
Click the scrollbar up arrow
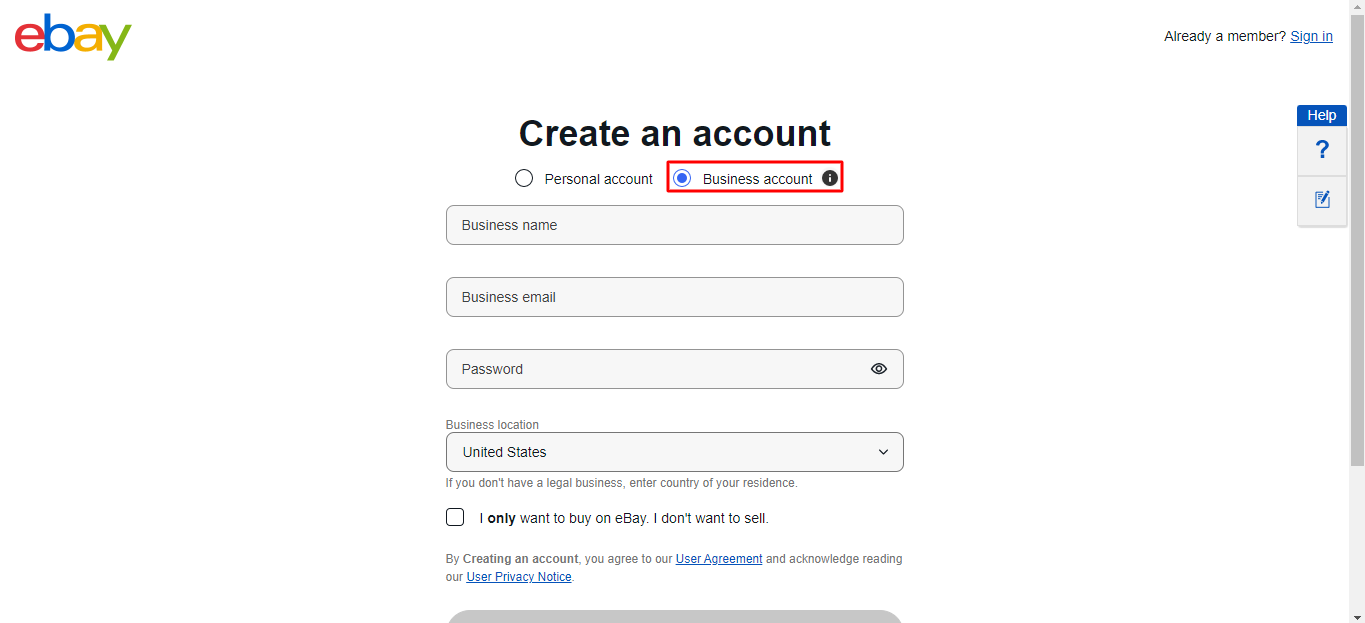coord(1358,6)
